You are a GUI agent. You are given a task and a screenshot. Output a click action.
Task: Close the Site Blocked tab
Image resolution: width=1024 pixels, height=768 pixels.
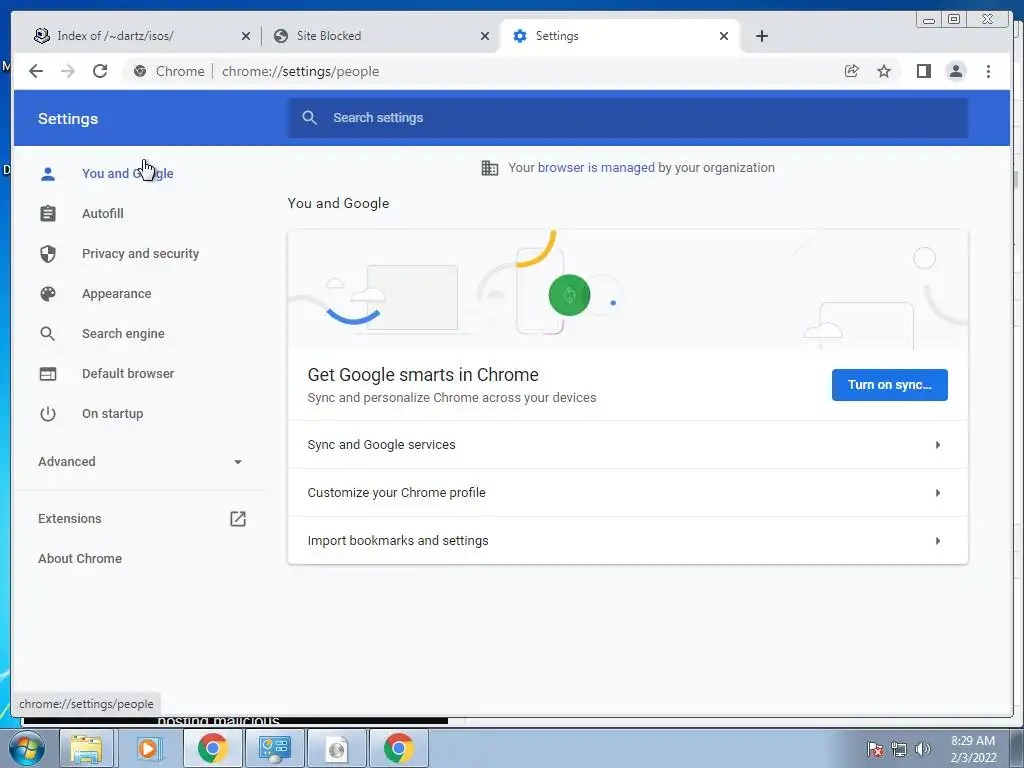[485, 36]
